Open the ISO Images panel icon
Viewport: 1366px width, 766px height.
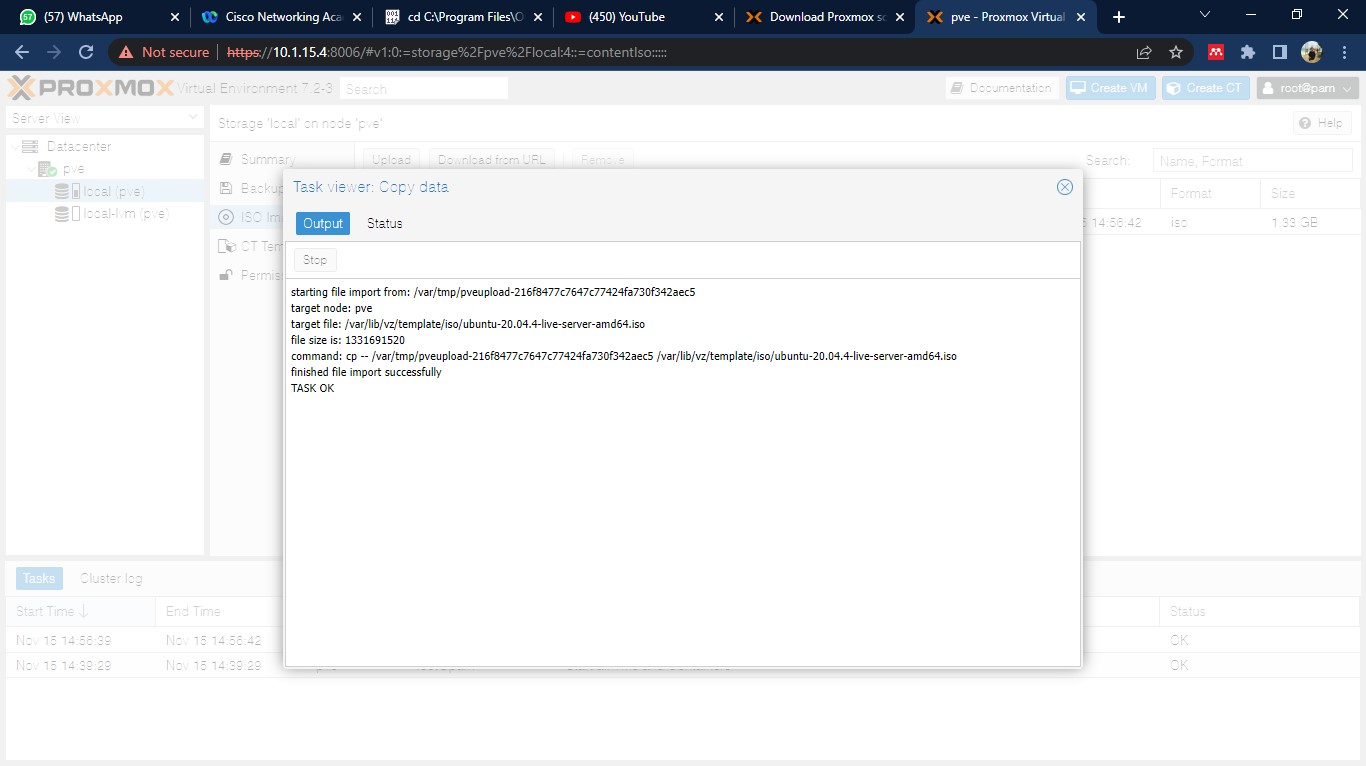(227, 217)
